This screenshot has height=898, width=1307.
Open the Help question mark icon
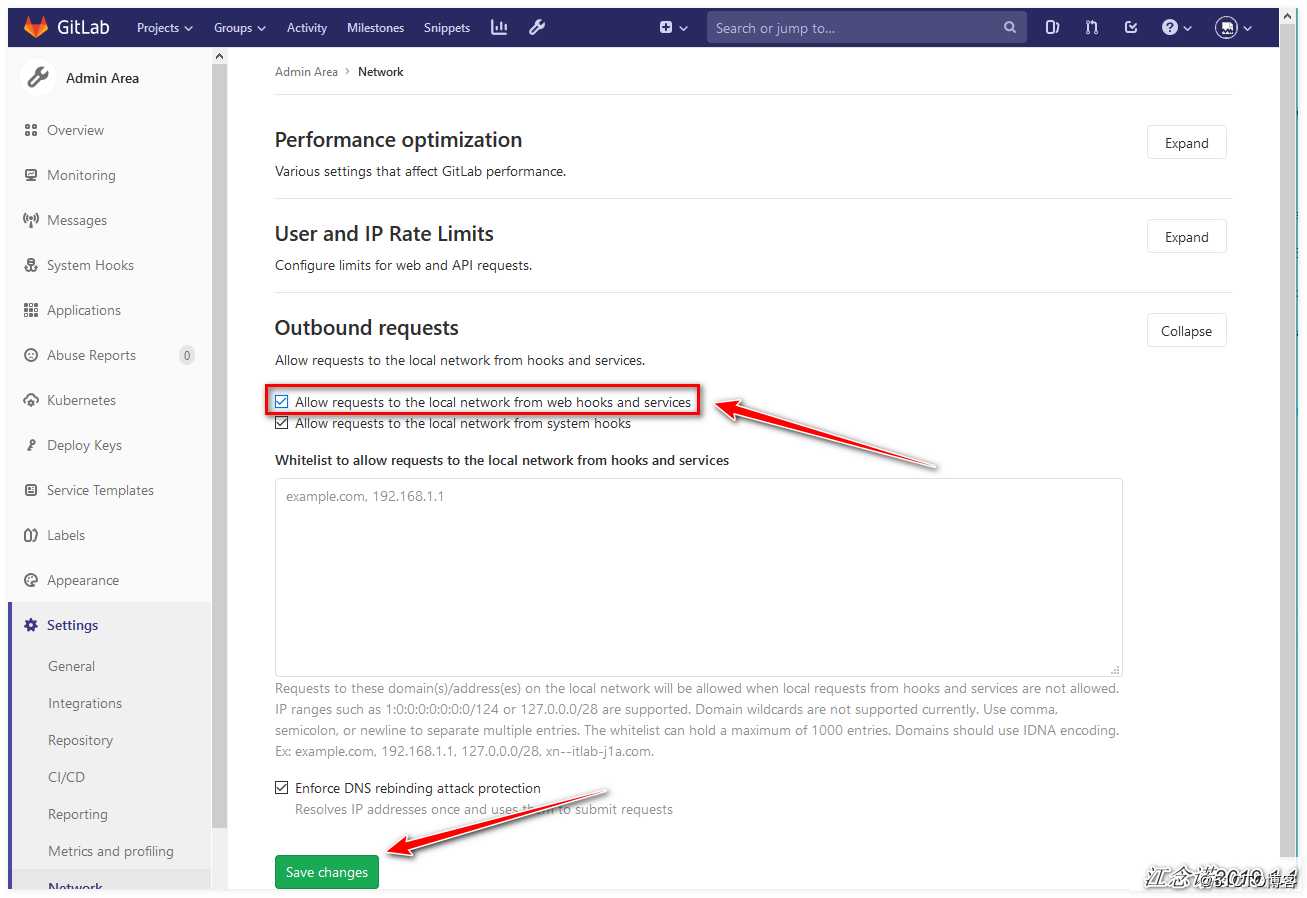1170,28
